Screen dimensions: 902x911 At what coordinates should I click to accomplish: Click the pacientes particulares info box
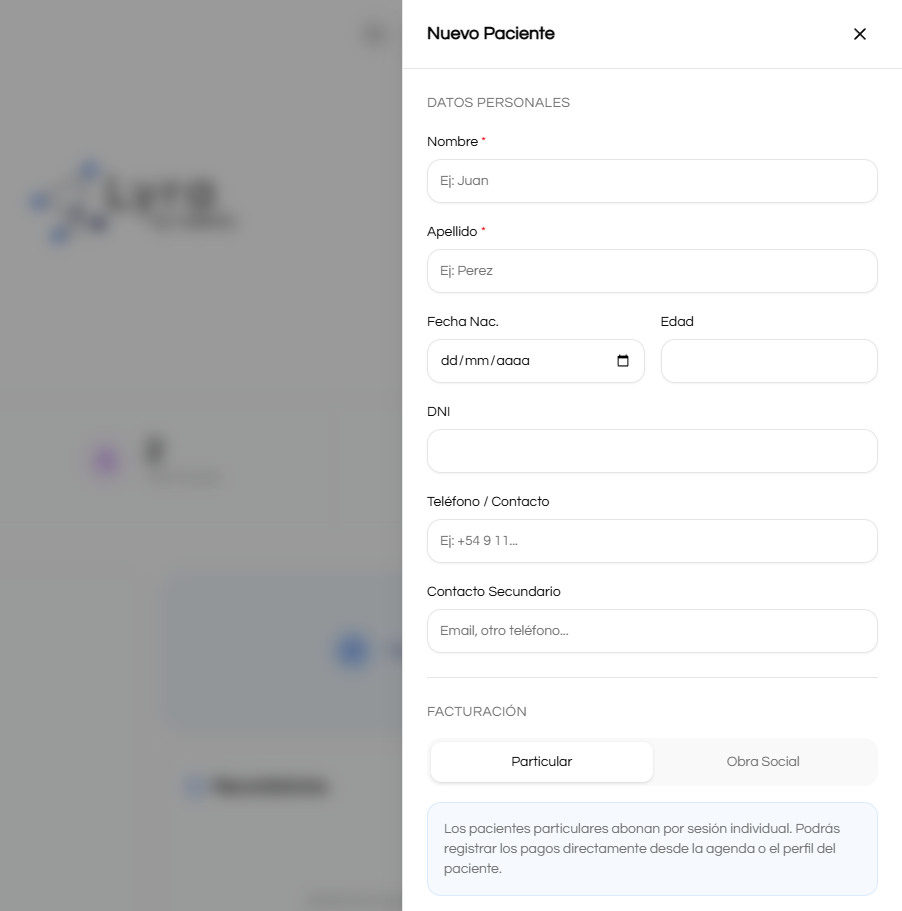click(x=652, y=848)
